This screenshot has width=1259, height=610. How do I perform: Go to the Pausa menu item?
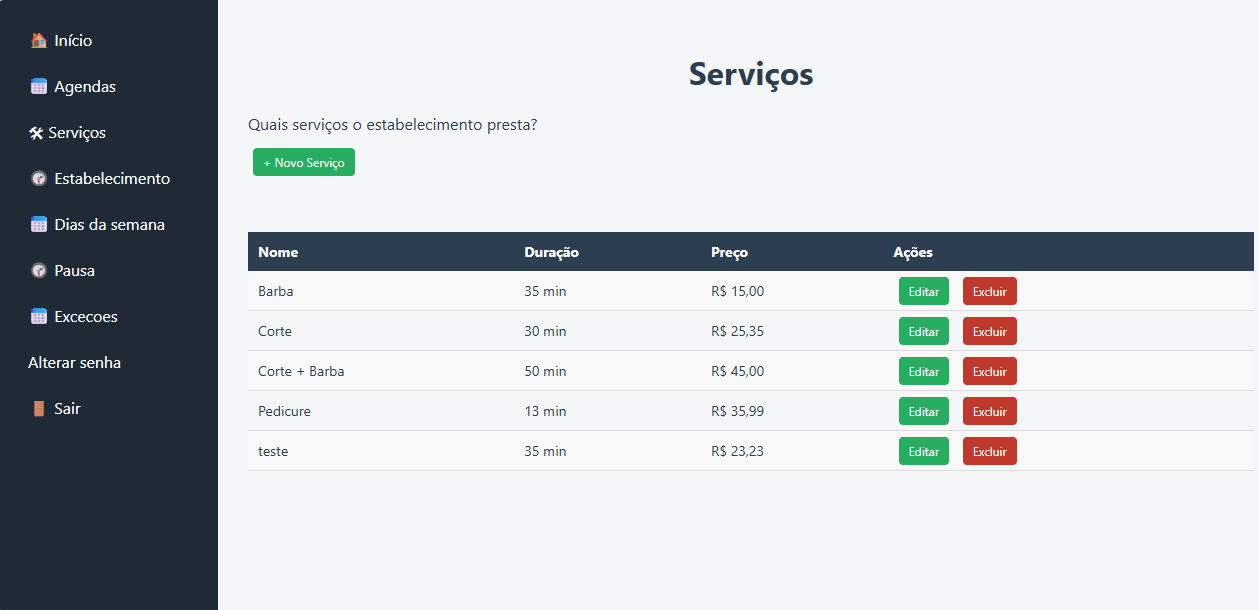point(75,271)
